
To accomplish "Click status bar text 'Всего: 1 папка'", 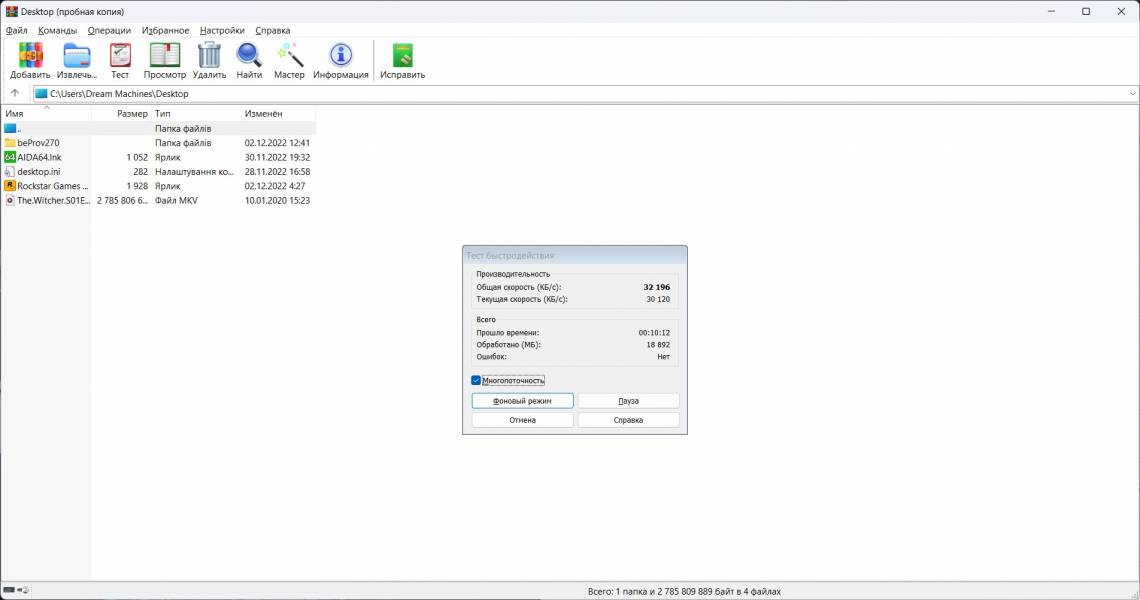I will [620, 591].
